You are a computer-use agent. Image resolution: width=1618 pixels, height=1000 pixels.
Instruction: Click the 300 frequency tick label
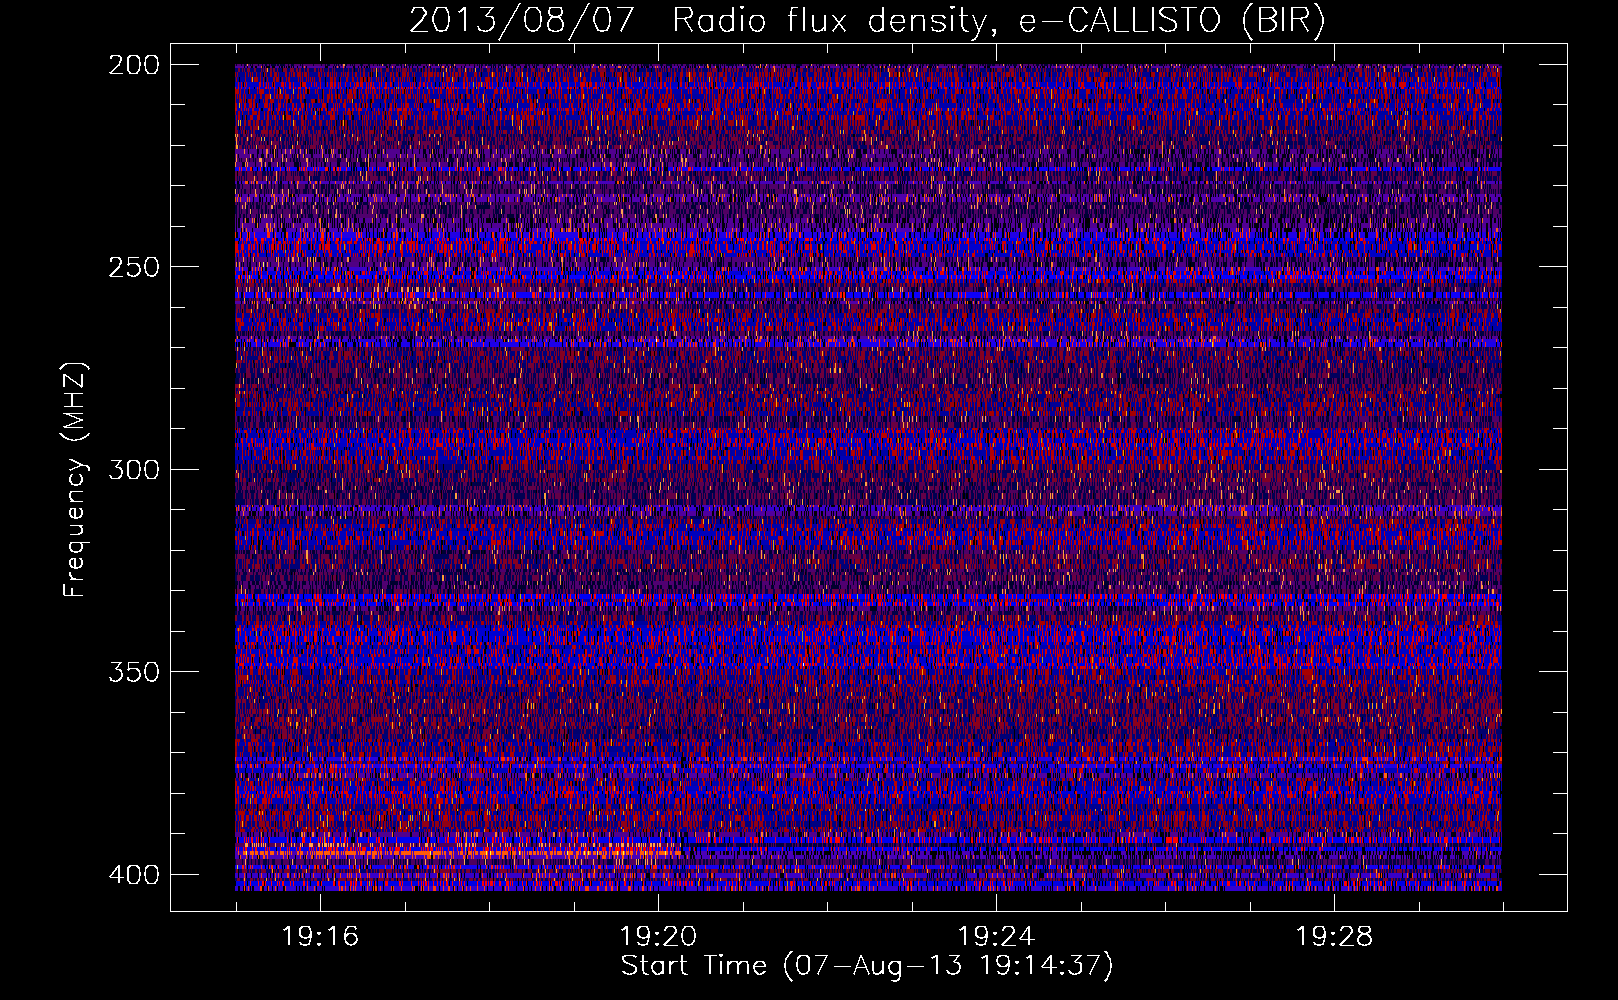133,469
